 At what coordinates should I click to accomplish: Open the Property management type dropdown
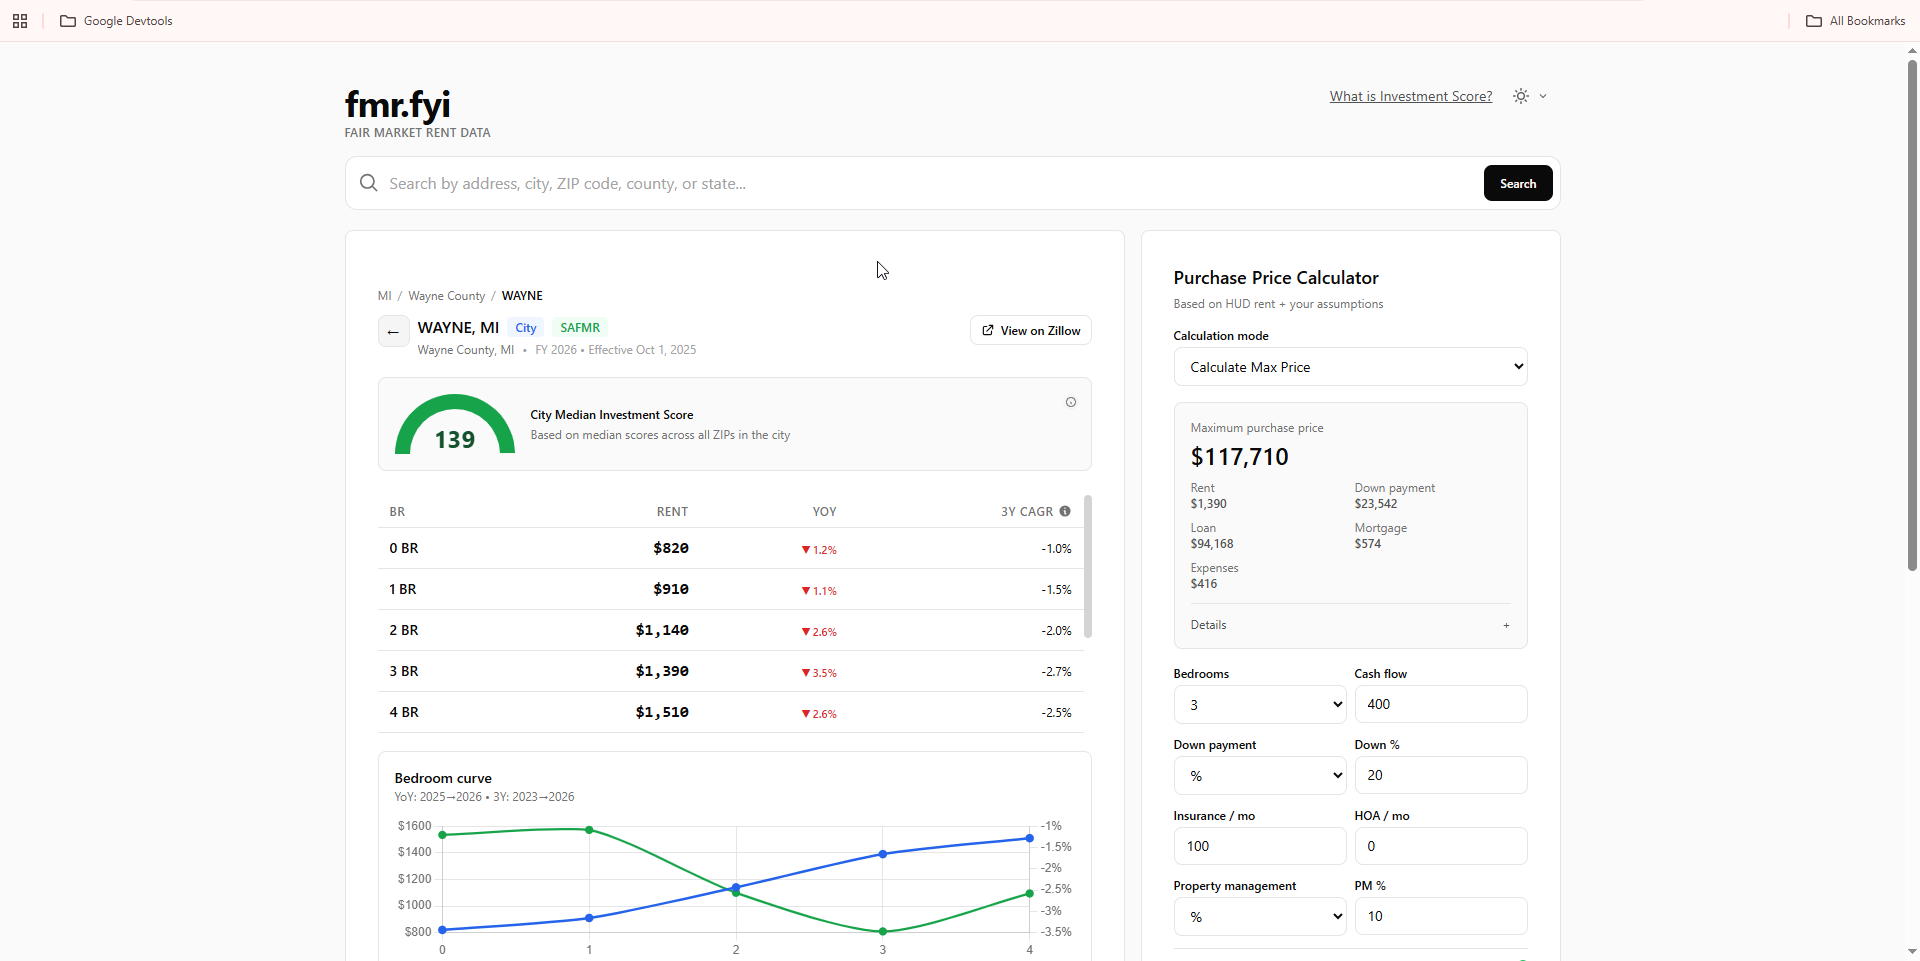(1260, 916)
